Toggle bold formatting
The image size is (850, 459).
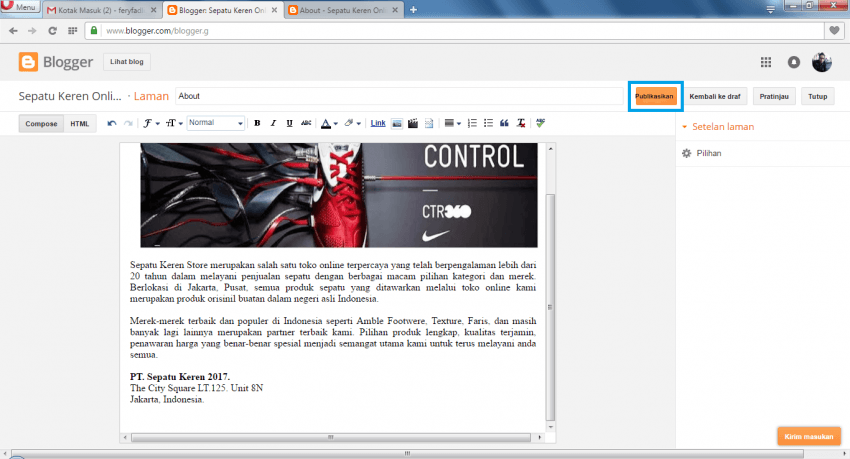coord(257,123)
